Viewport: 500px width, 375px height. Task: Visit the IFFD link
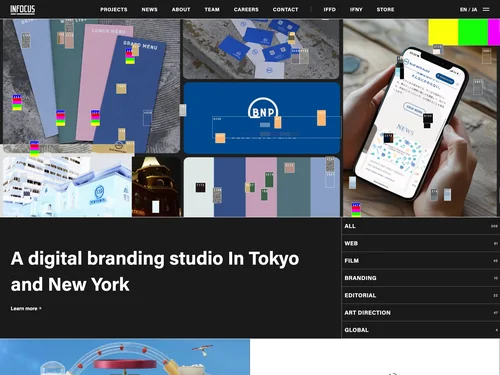coord(329,9)
